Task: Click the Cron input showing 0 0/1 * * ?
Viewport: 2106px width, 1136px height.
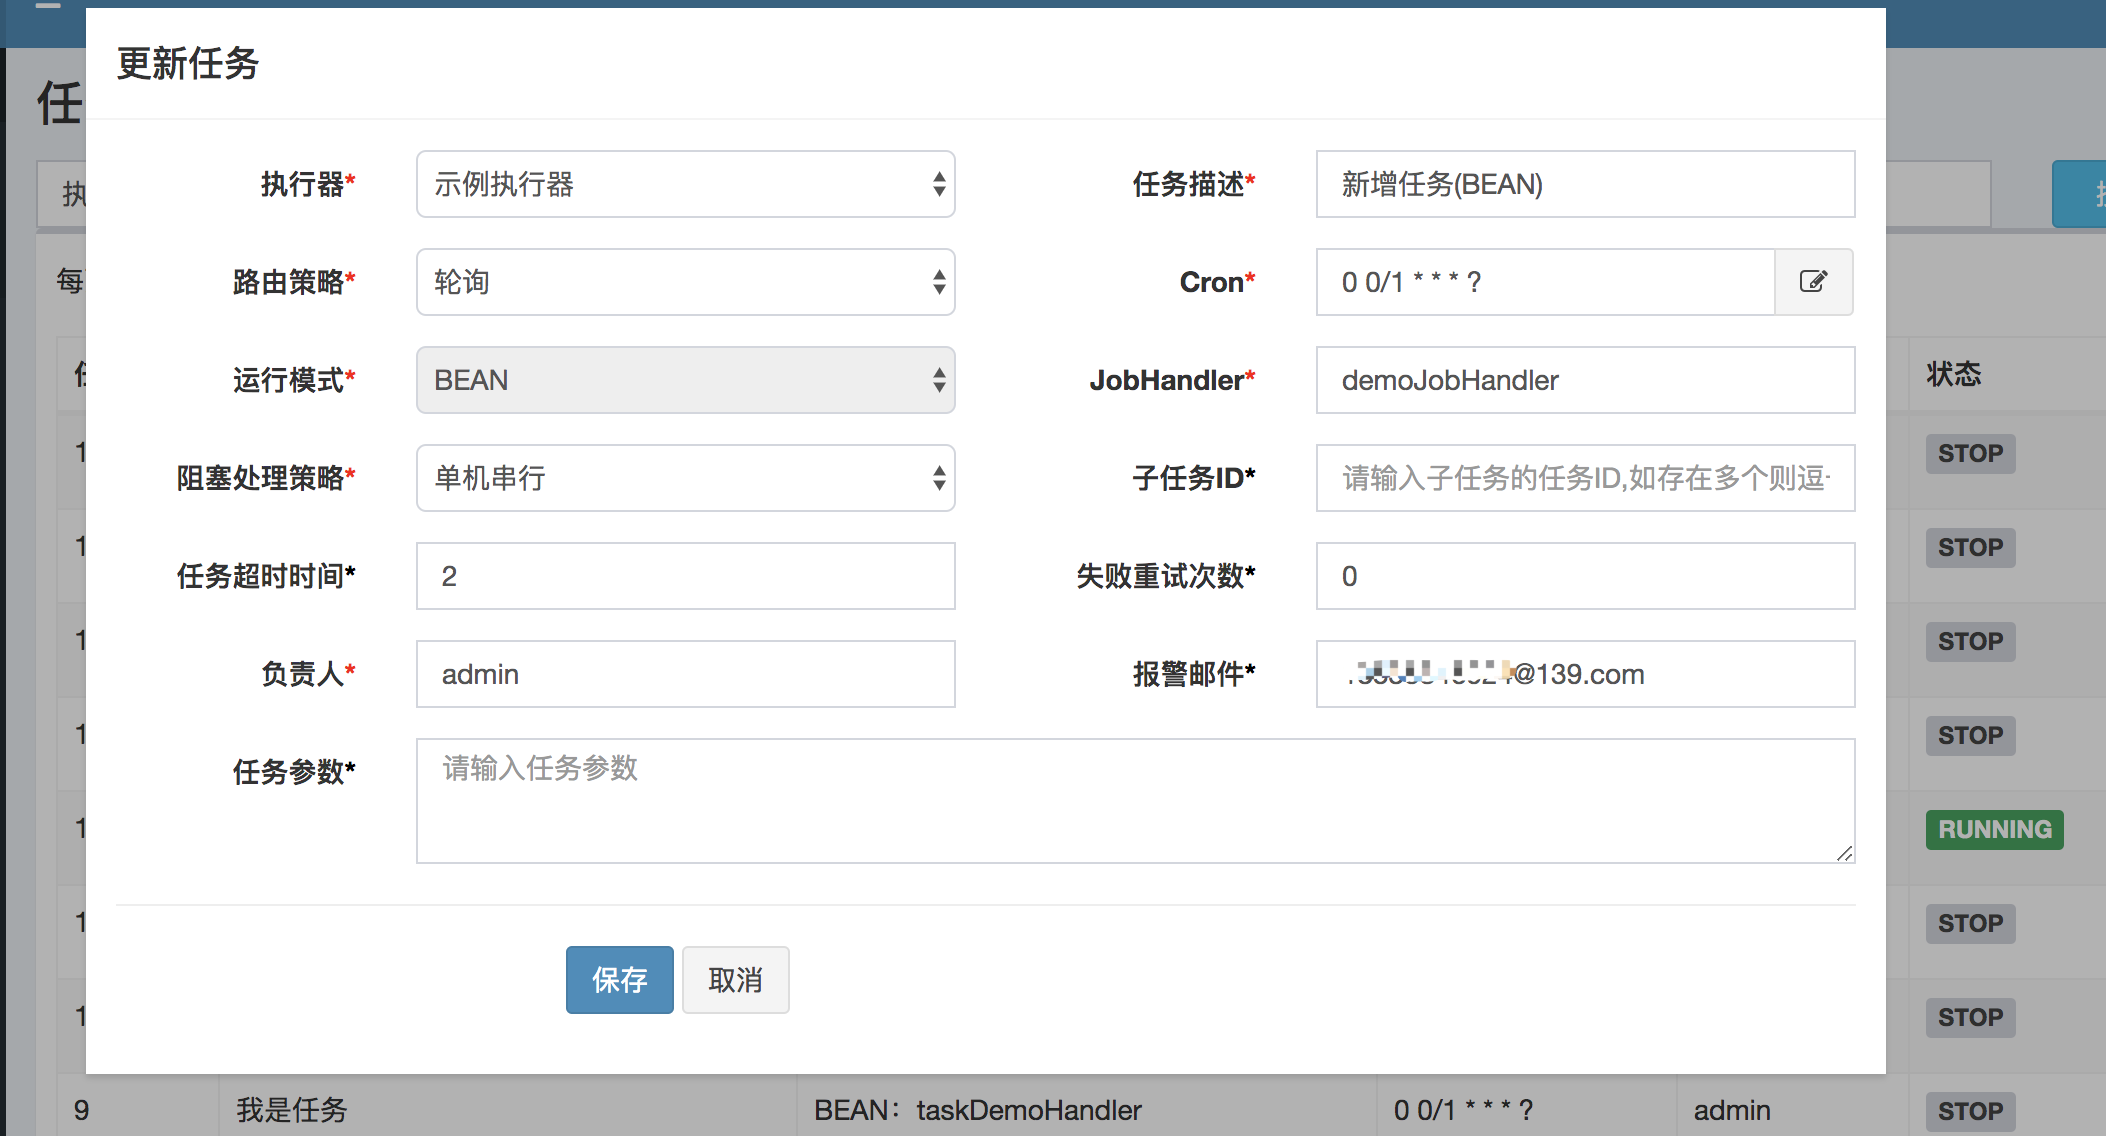Action: pos(1545,282)
